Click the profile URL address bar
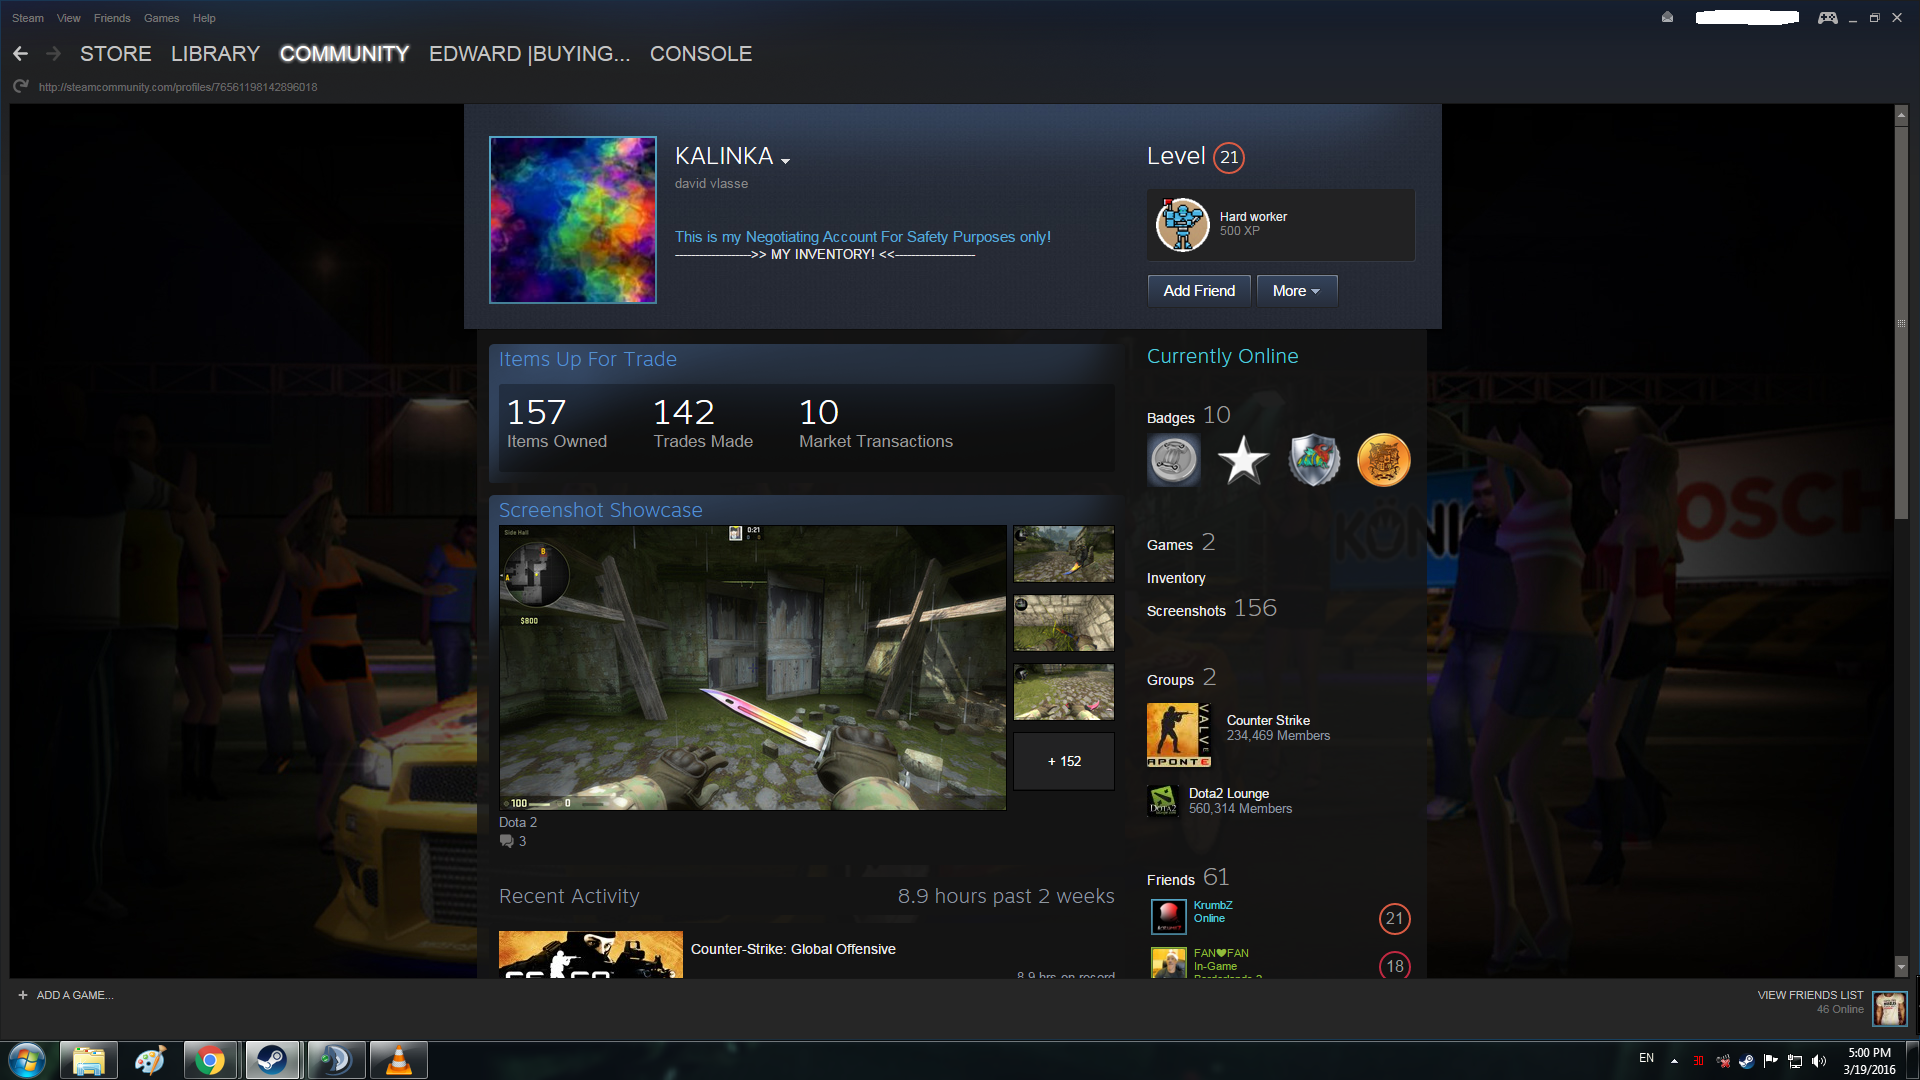 click(178, 87)
